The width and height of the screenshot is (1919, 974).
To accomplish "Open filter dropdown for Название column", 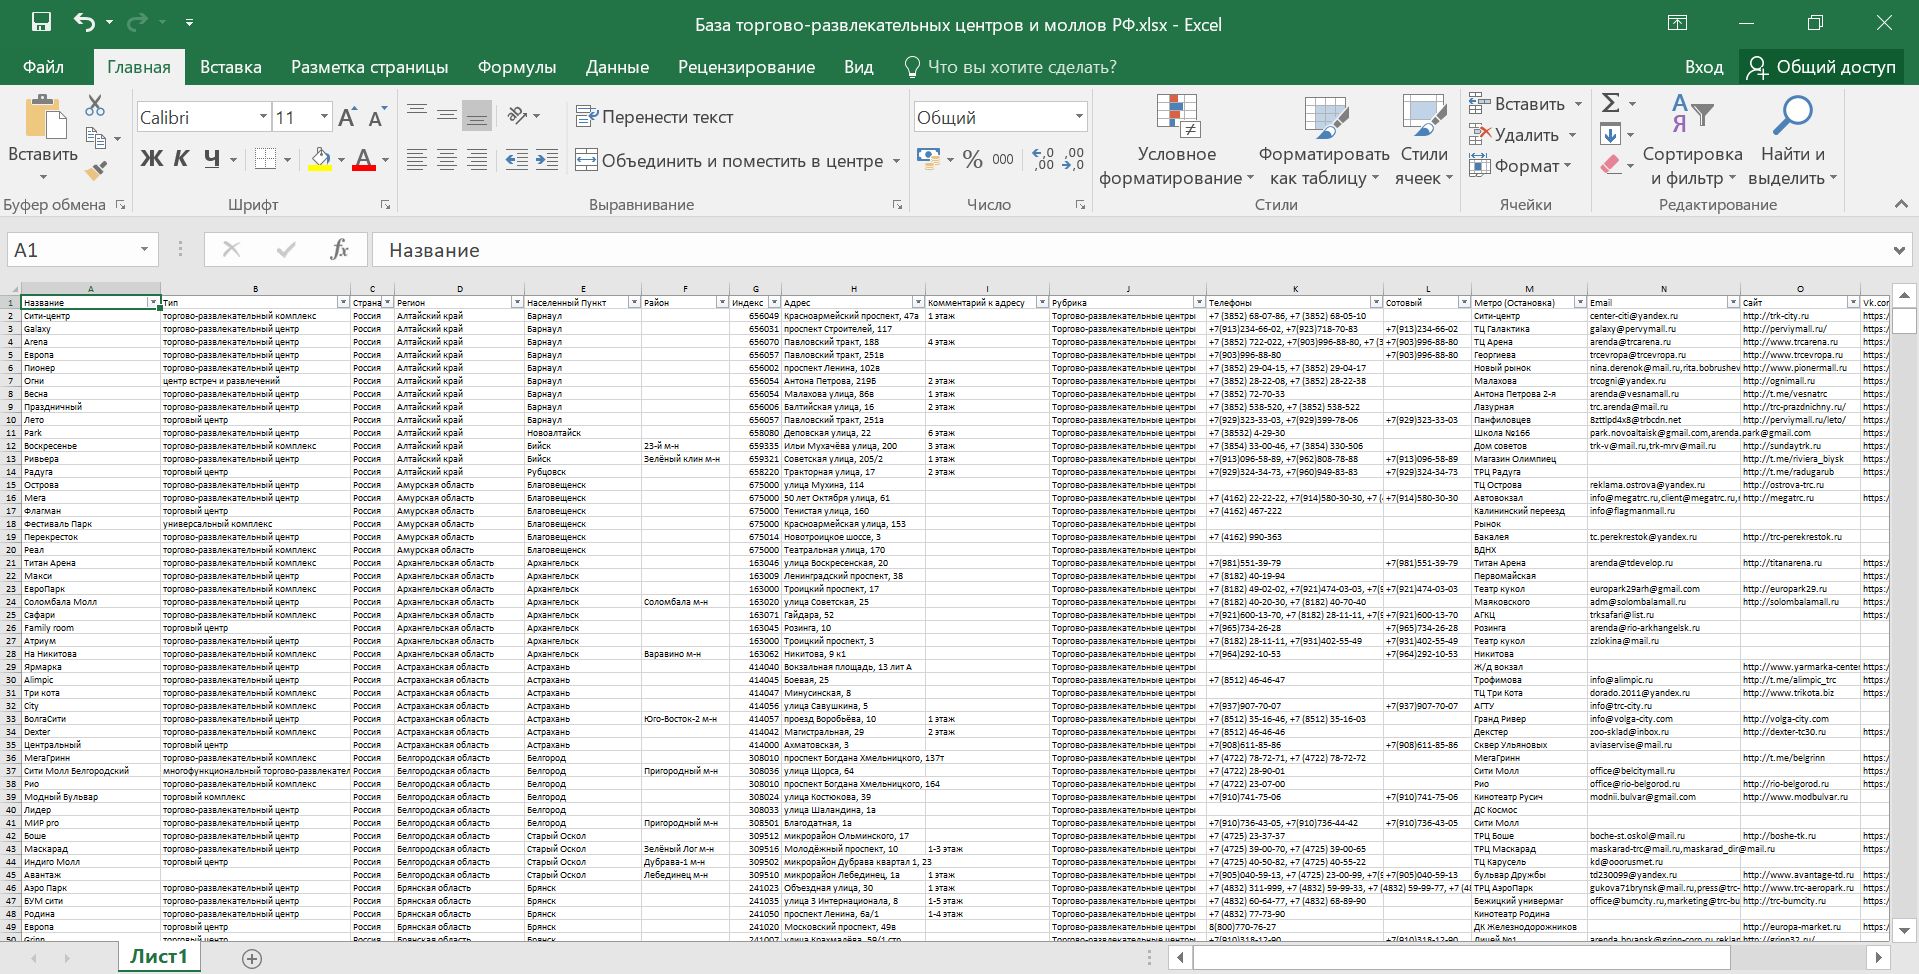I will click(153, 302).
